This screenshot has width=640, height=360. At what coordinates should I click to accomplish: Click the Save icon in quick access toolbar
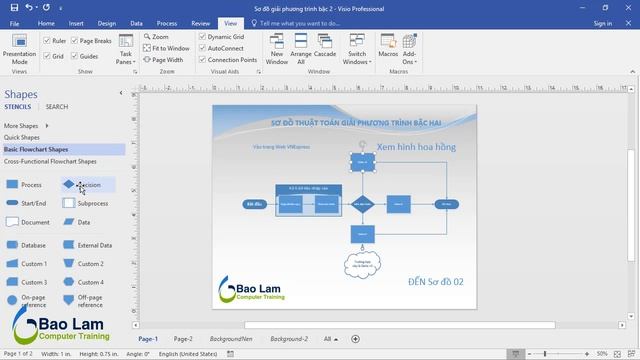click(14, 8)
